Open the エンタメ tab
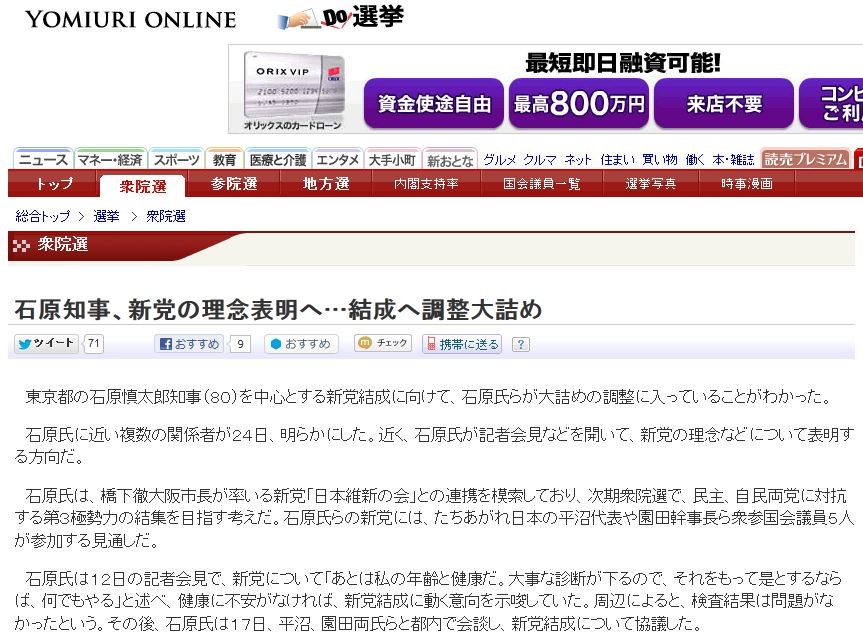The width and height of the screenshot is (863, 641). [x=337, y=160]
